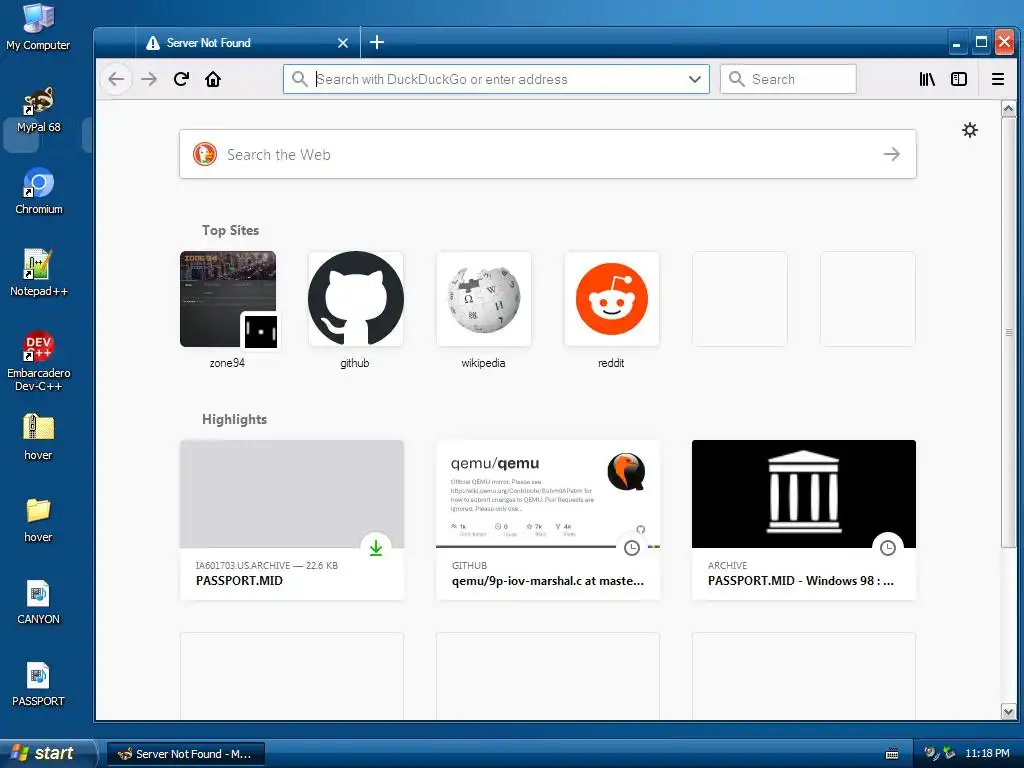
Task: Open the Library view icon
Action: 927,79
